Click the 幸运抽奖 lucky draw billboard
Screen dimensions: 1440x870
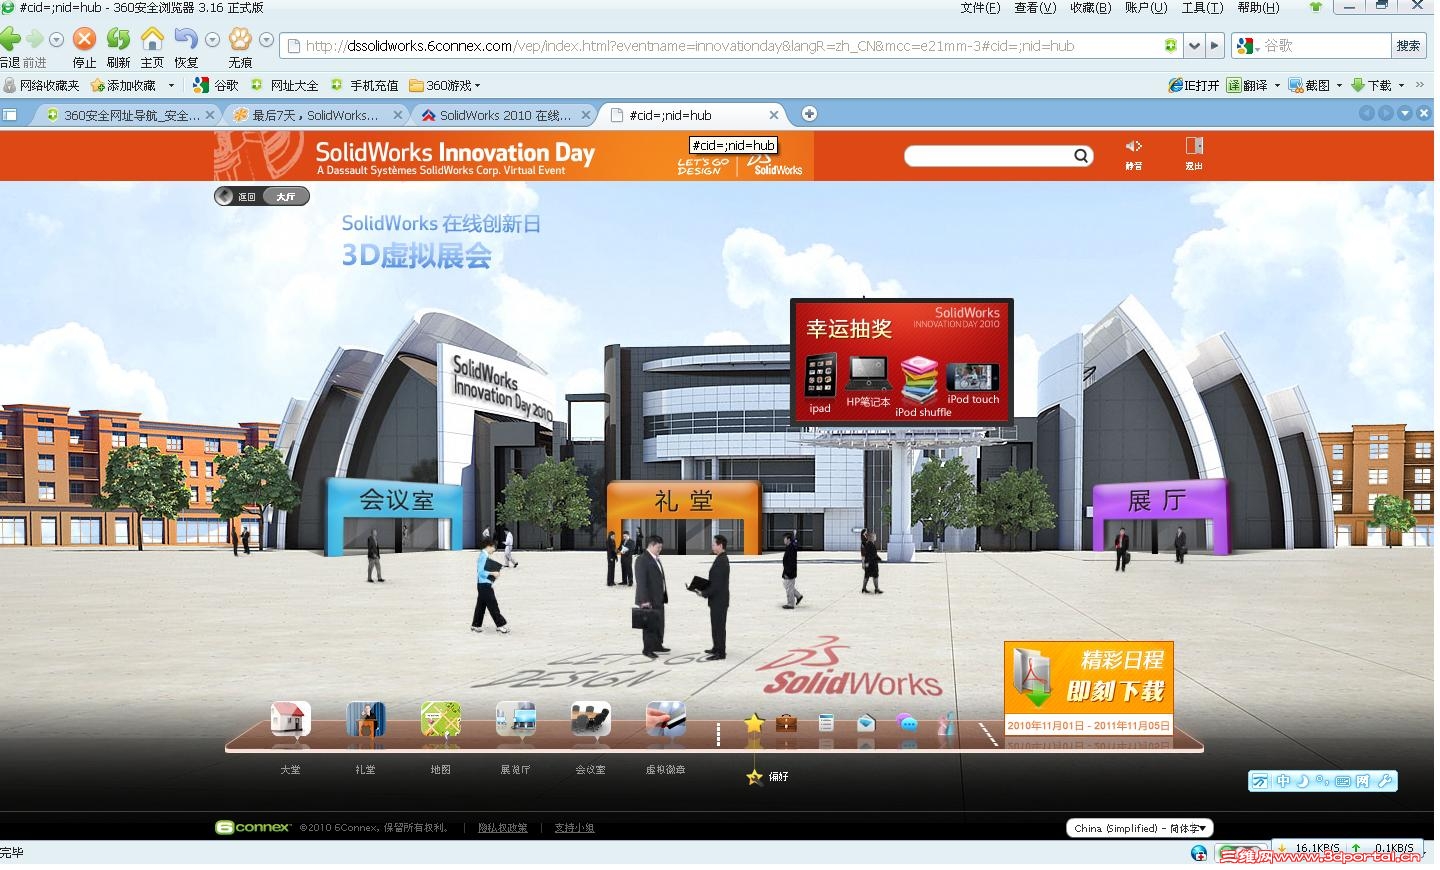pyautogui.click(x=902, y=362)
